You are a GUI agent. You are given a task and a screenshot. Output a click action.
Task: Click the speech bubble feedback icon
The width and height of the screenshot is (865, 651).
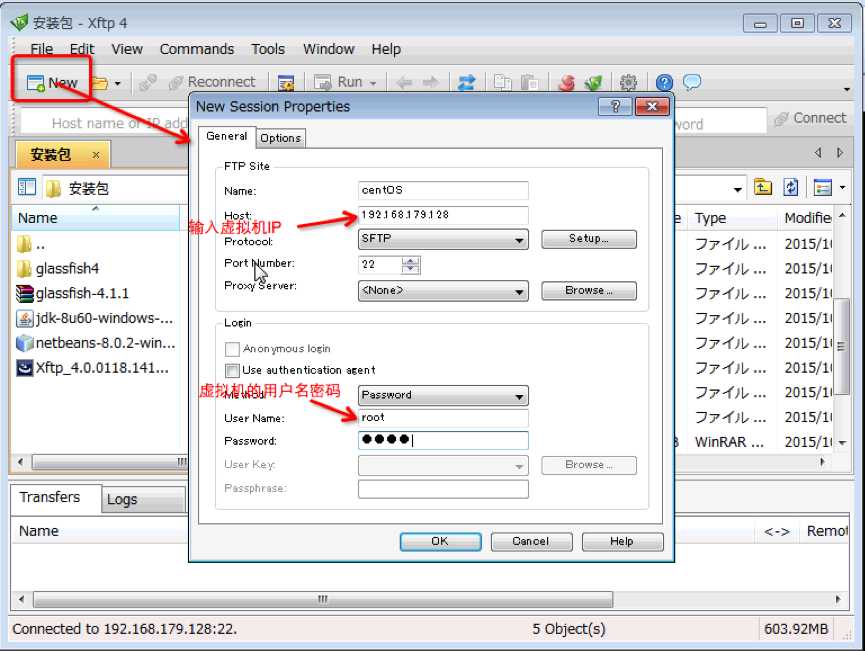[x=692, y=82]
